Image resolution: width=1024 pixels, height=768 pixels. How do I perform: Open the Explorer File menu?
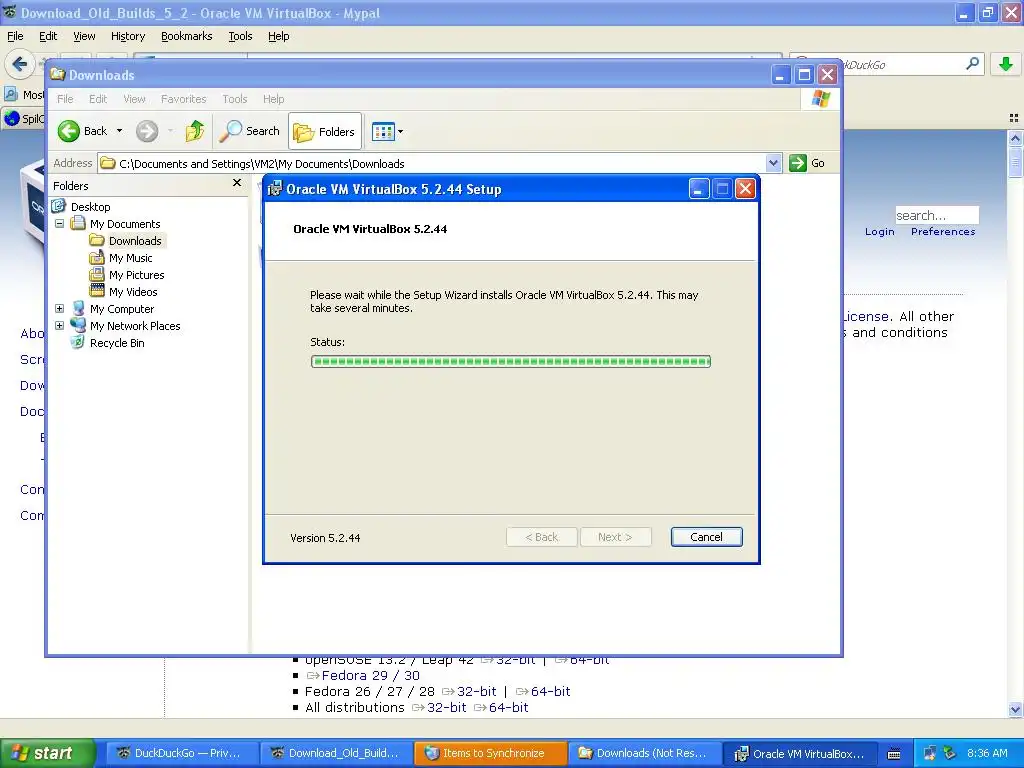[x=65, y=99]
